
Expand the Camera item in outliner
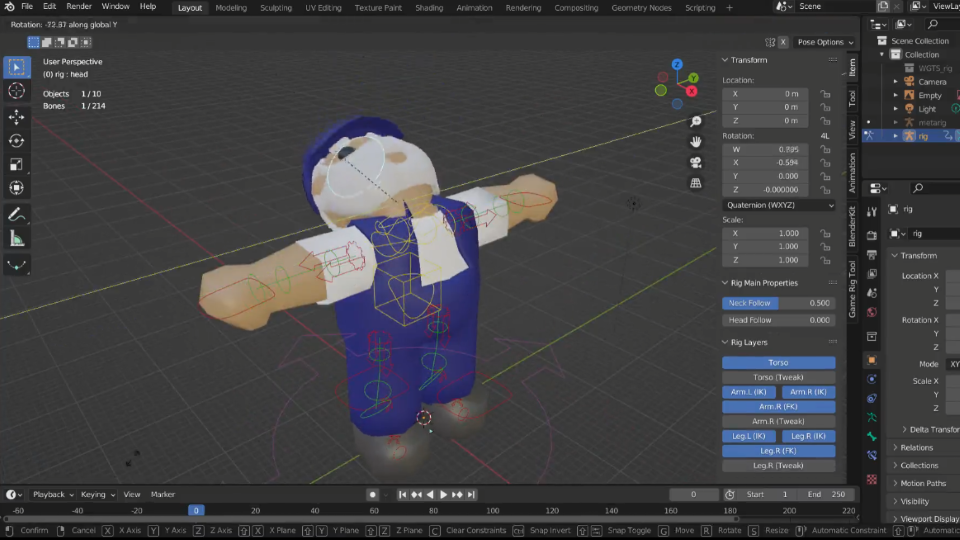896,81
